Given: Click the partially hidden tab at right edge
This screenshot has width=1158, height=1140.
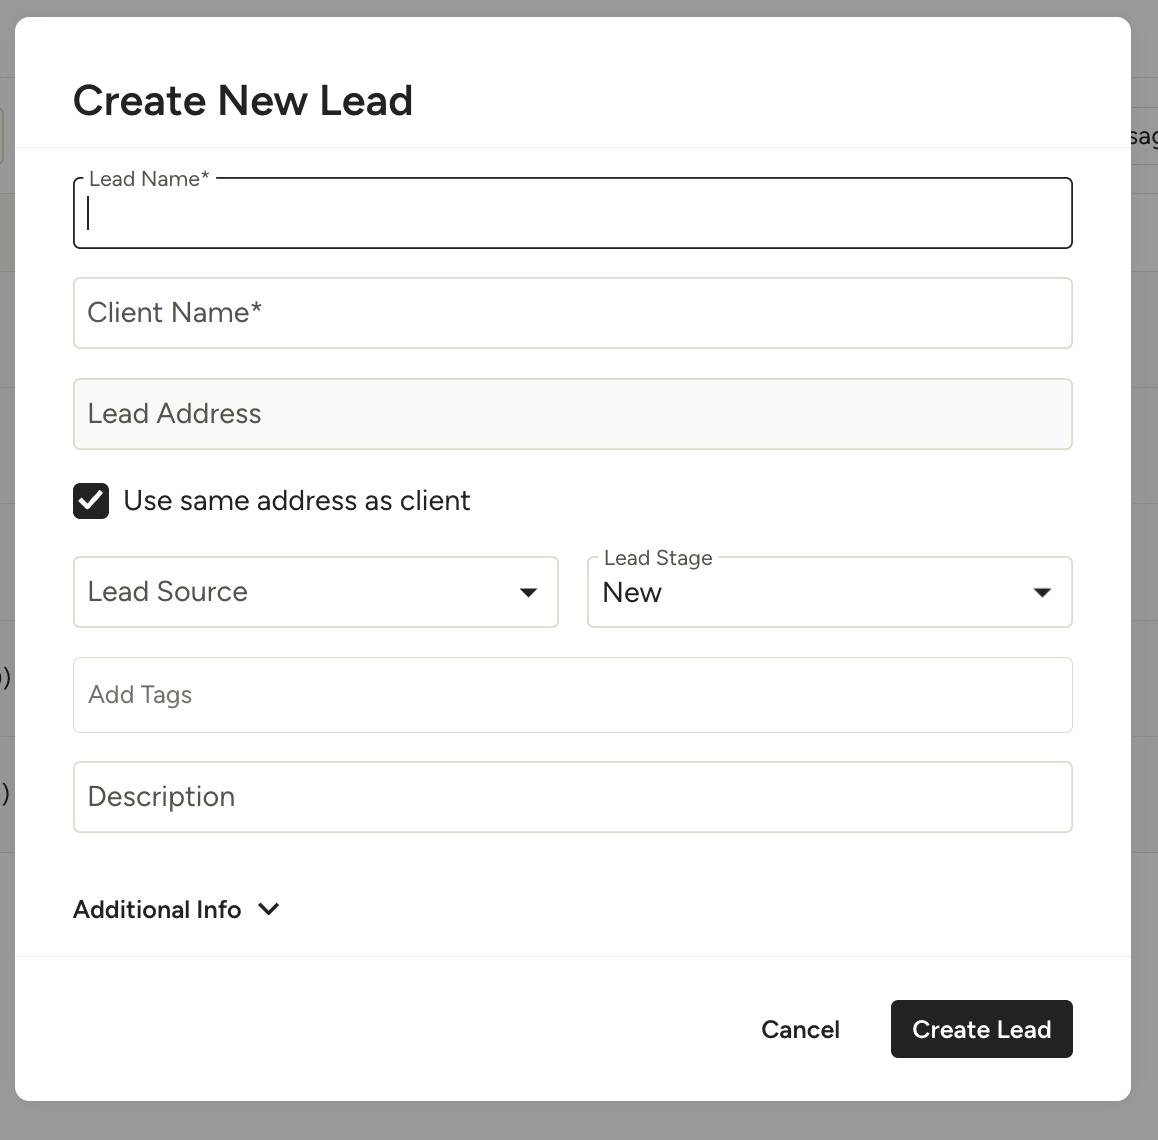Looking at the screenshot, I should [1144, 137].
